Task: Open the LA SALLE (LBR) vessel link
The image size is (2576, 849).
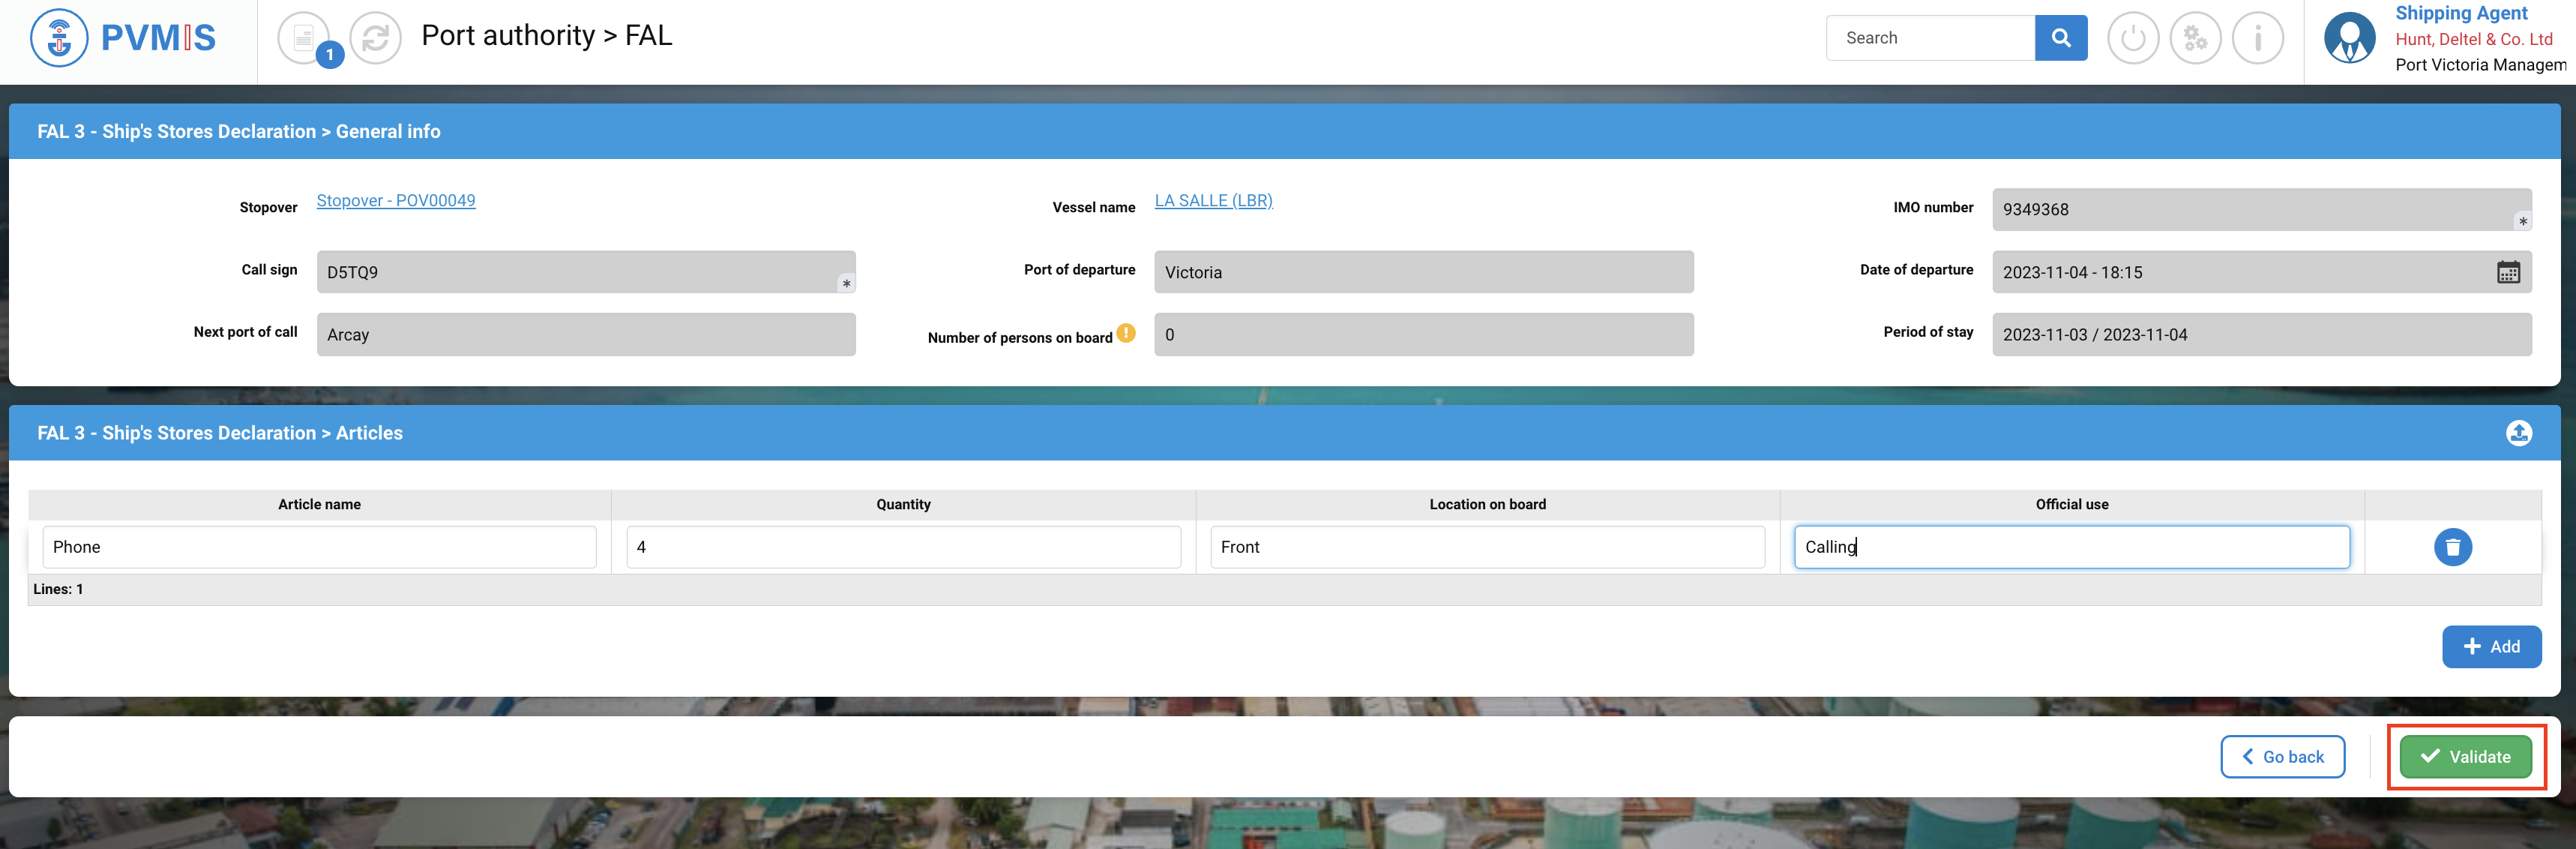Action: click(x=1213, y=200)
